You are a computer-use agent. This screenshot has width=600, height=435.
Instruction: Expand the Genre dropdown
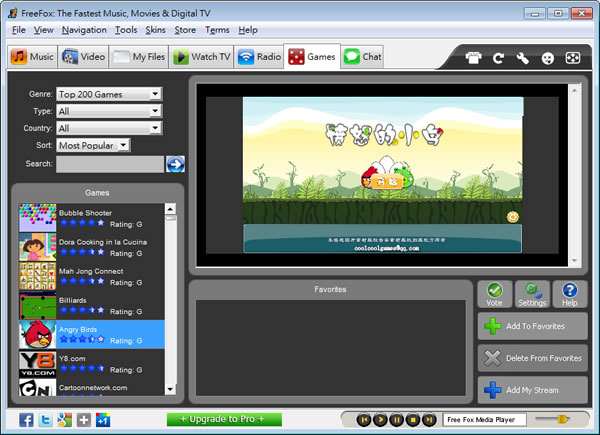154,94
